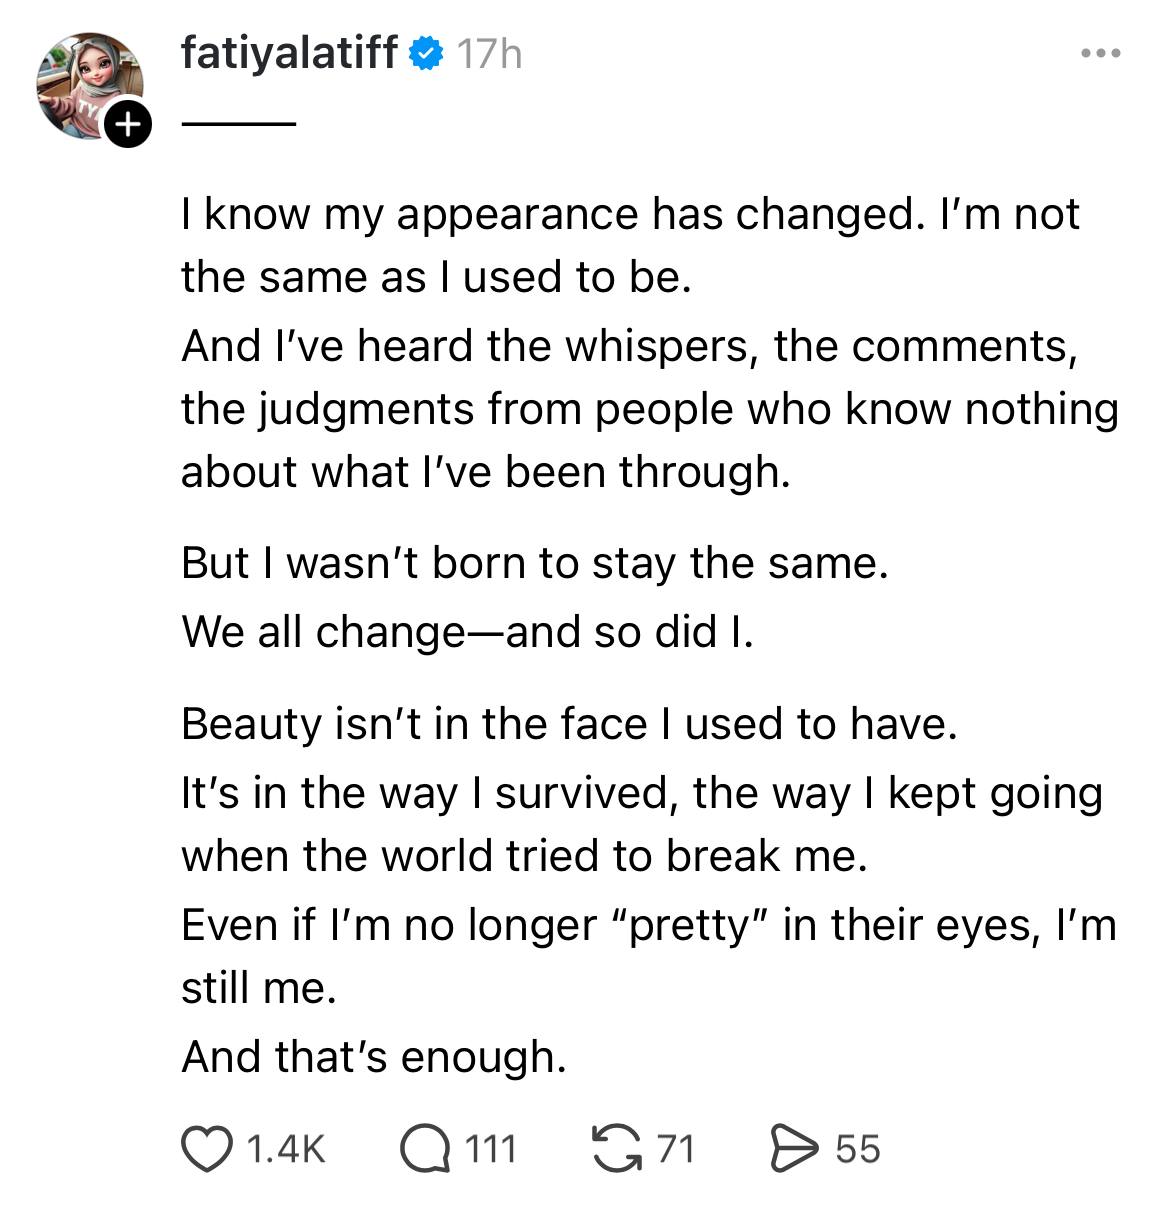The height and width of the screenshot is (1210, 1170).
Task: Open fatiyalatiff's profile avatar
Action: [x=89, y=85]
